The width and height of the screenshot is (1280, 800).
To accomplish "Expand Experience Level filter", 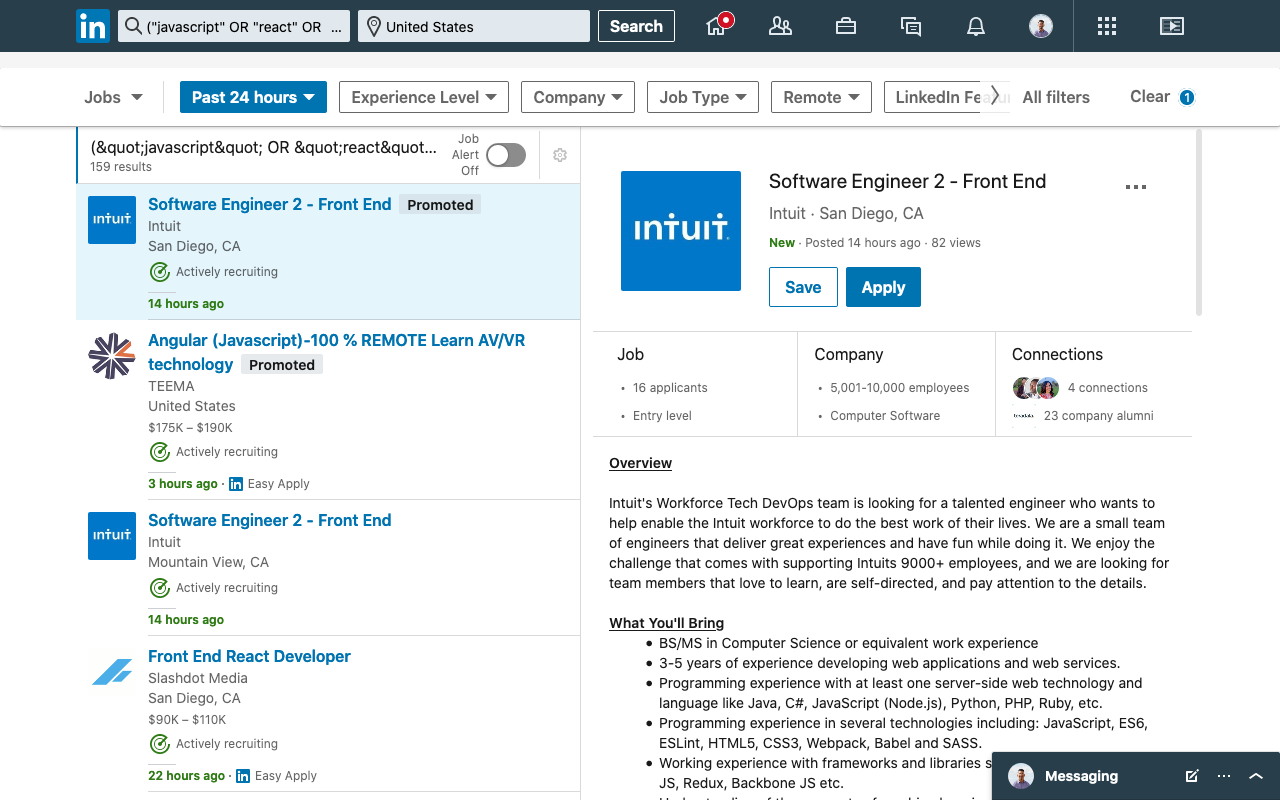I will click(x=424, y=97).
